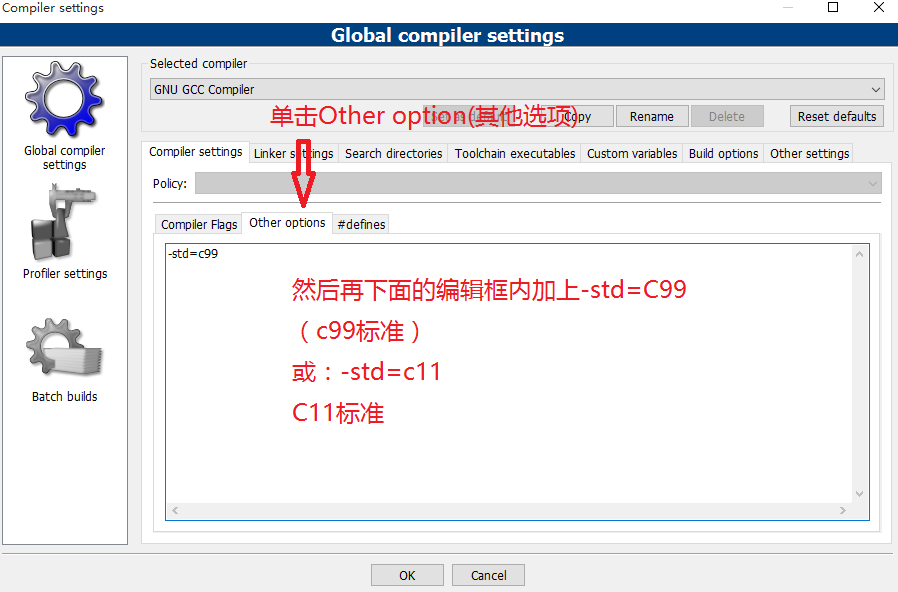Screen dimensions: 898x592
Task: Switch to Build options tab
Action: pyautogui.click(x=723, y=153)
